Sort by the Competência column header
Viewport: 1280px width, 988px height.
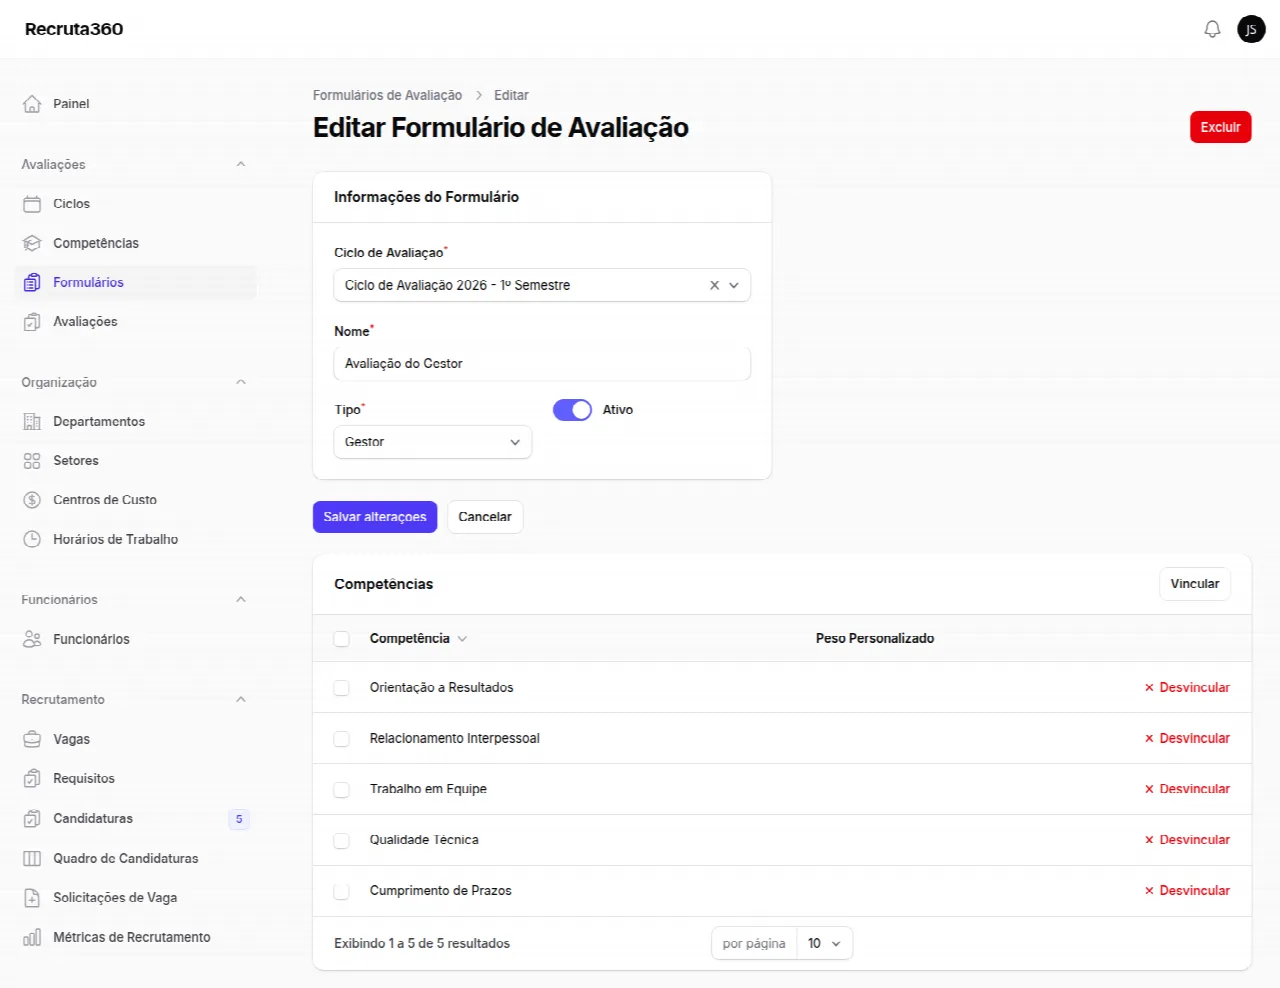(418, 638)
